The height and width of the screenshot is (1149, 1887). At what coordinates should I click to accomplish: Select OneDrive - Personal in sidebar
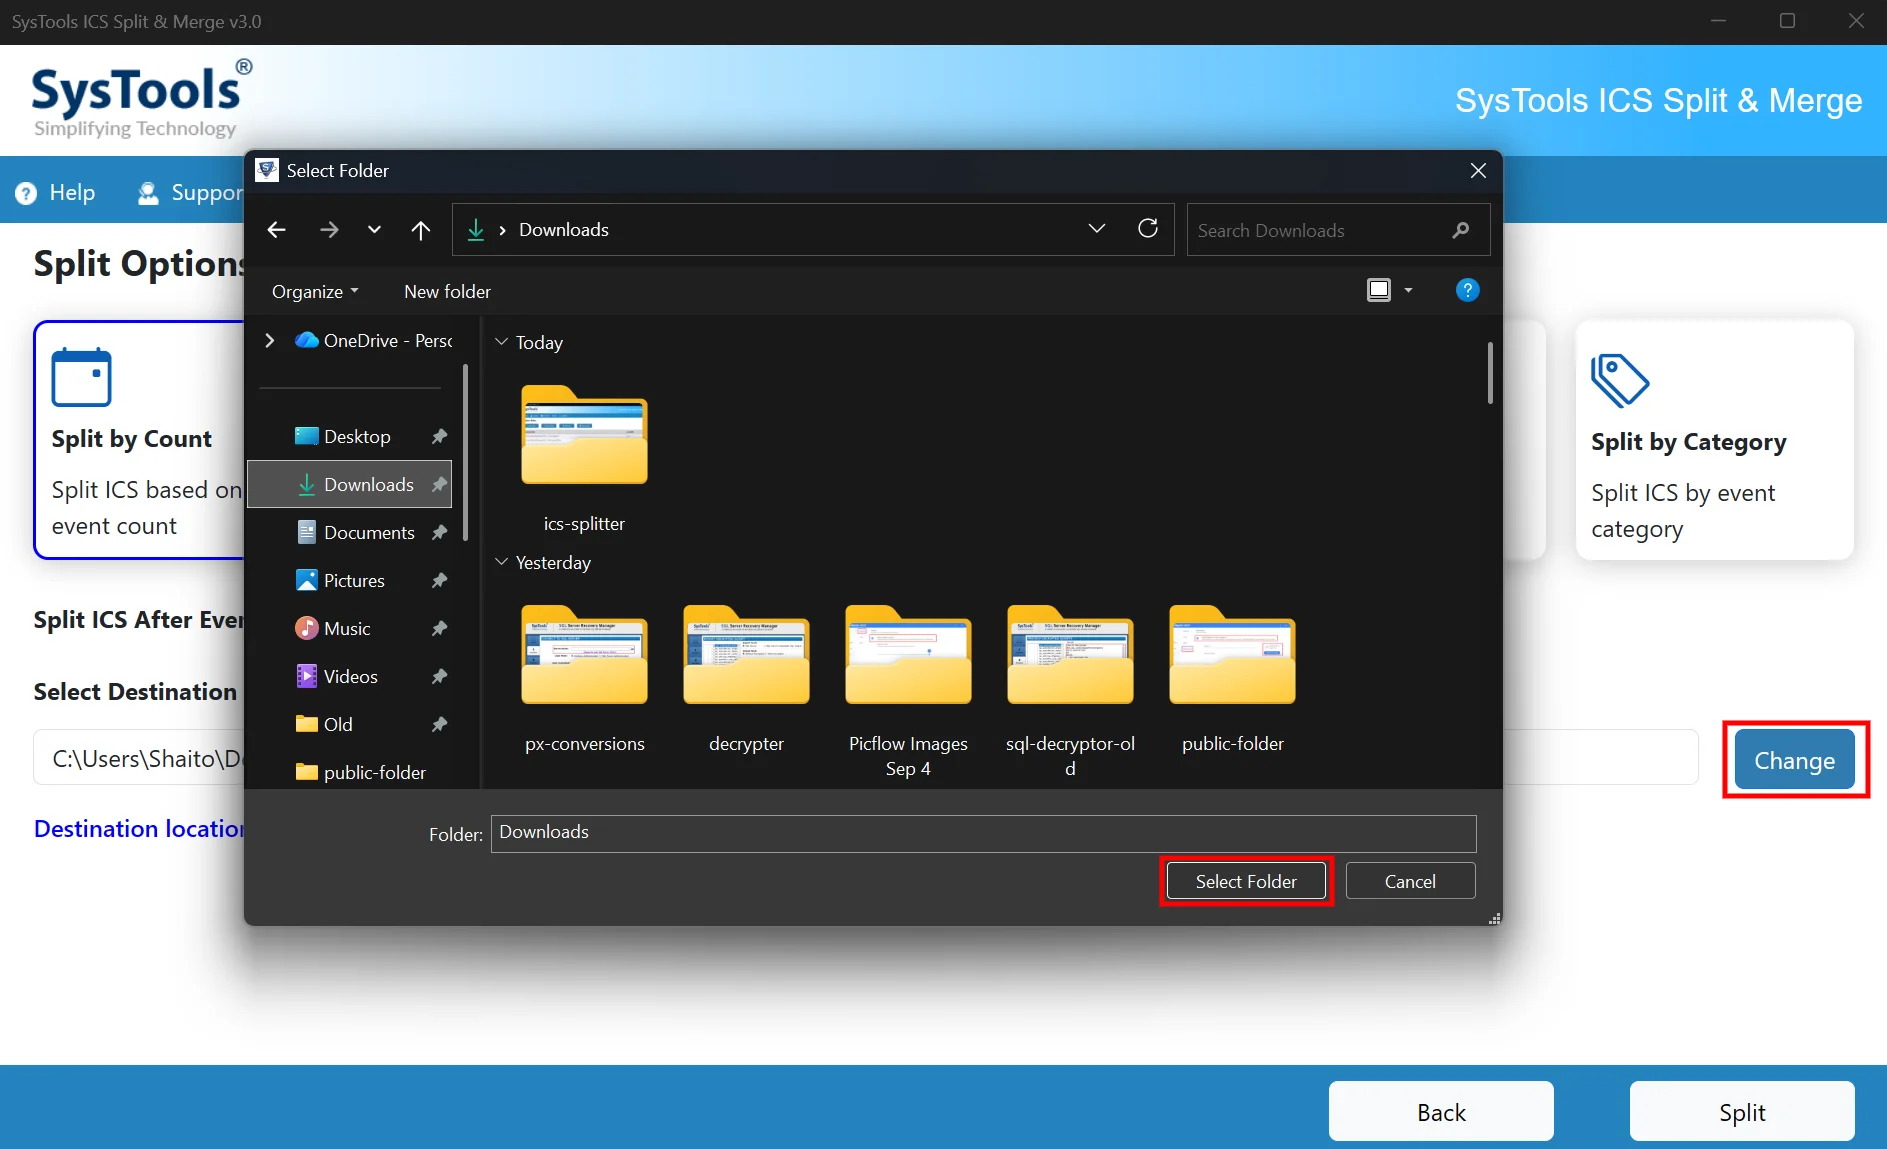point(374,340)
